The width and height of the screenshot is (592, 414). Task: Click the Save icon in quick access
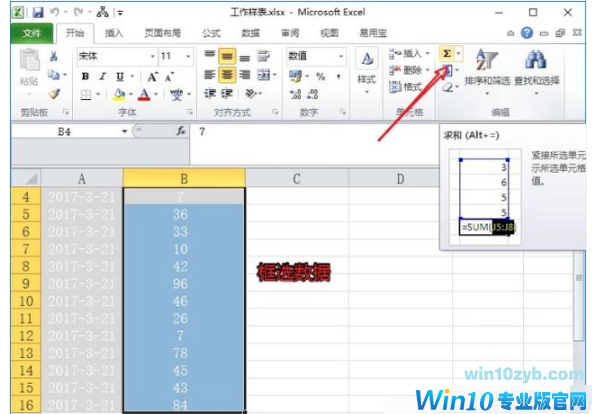38,13
